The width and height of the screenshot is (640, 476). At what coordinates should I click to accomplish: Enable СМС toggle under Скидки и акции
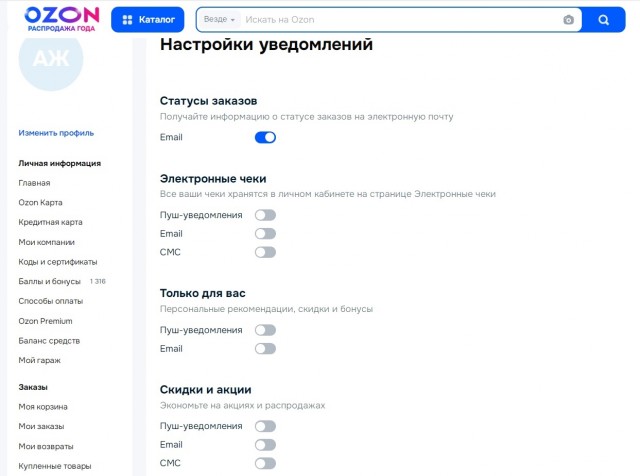(x=265, y=463)
